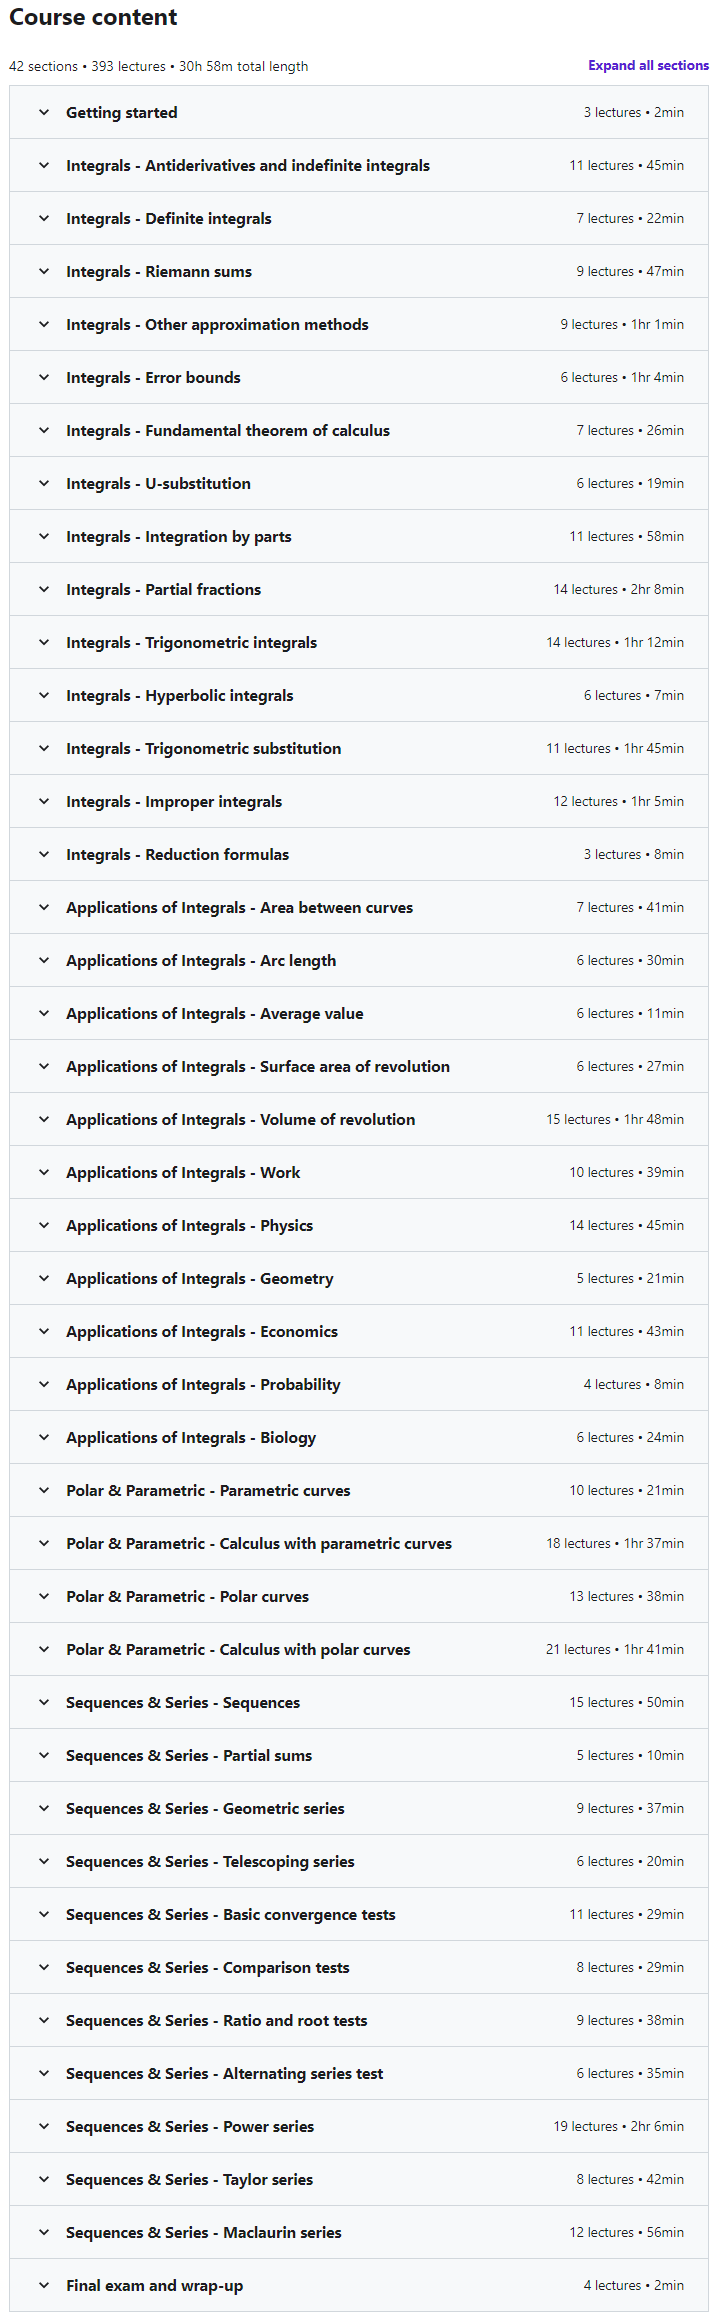Open Calculus with polar curves section
The image size is (715, 2323).
pyautogui.click(x=359, y=1650)
